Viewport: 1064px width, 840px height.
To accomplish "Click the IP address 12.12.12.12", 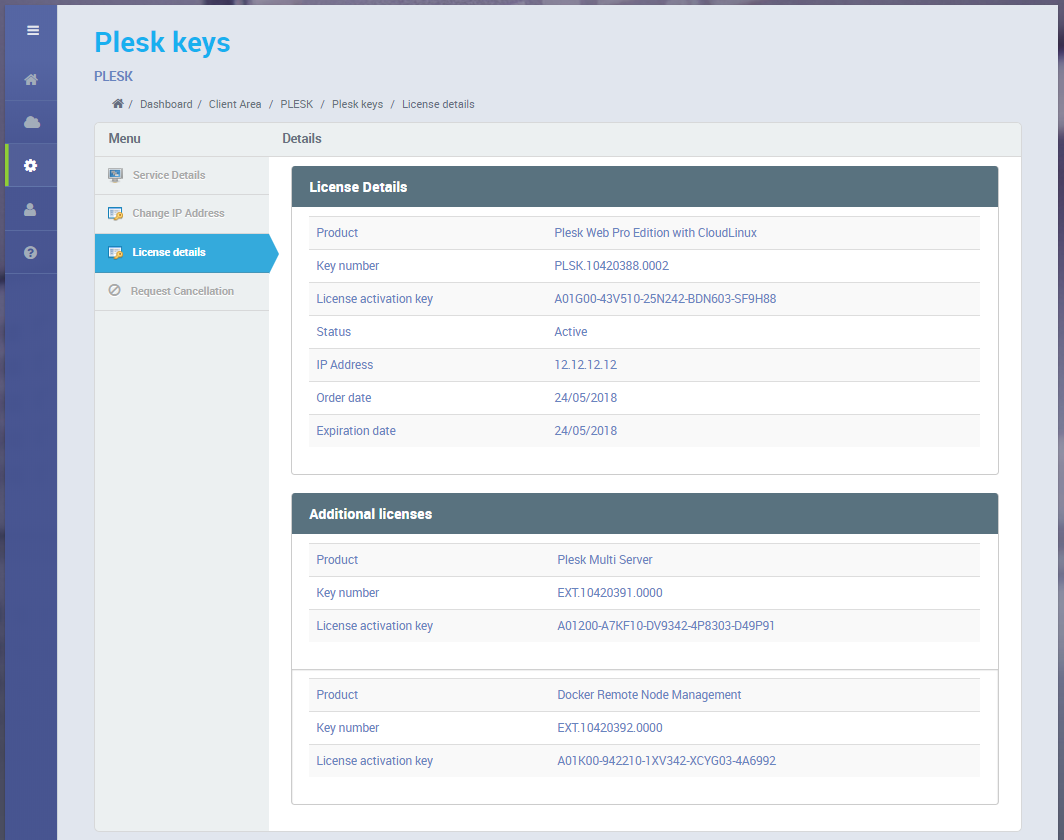I will (x=586, y=365).
